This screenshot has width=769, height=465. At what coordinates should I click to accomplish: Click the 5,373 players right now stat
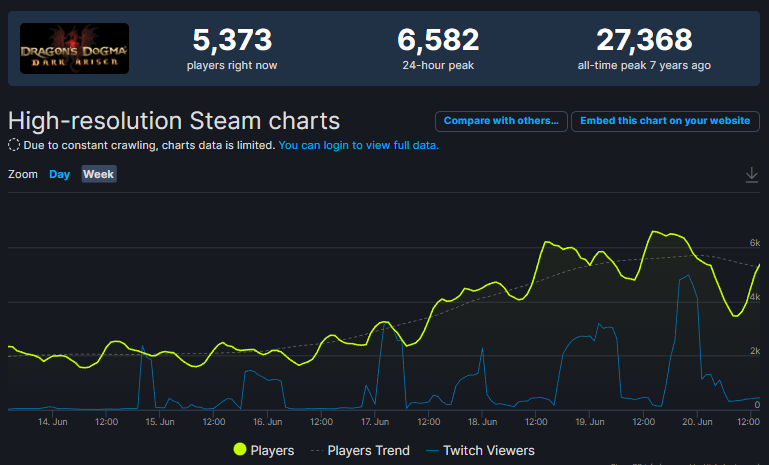232,41
